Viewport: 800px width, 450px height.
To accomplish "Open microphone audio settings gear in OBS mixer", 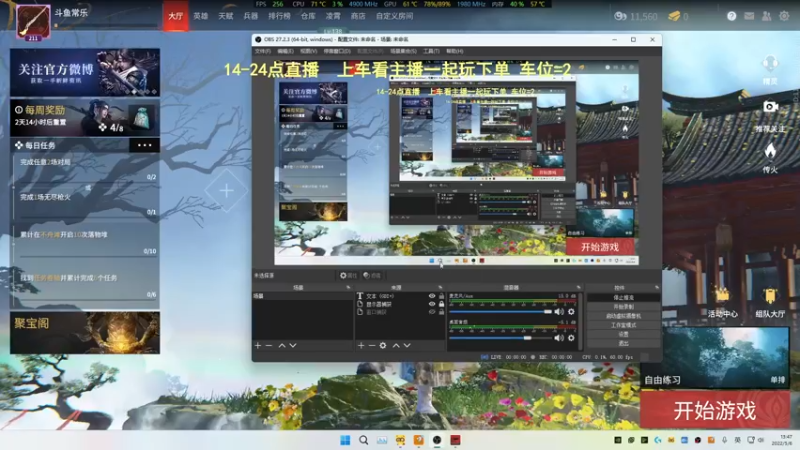I will click(571, 312).
